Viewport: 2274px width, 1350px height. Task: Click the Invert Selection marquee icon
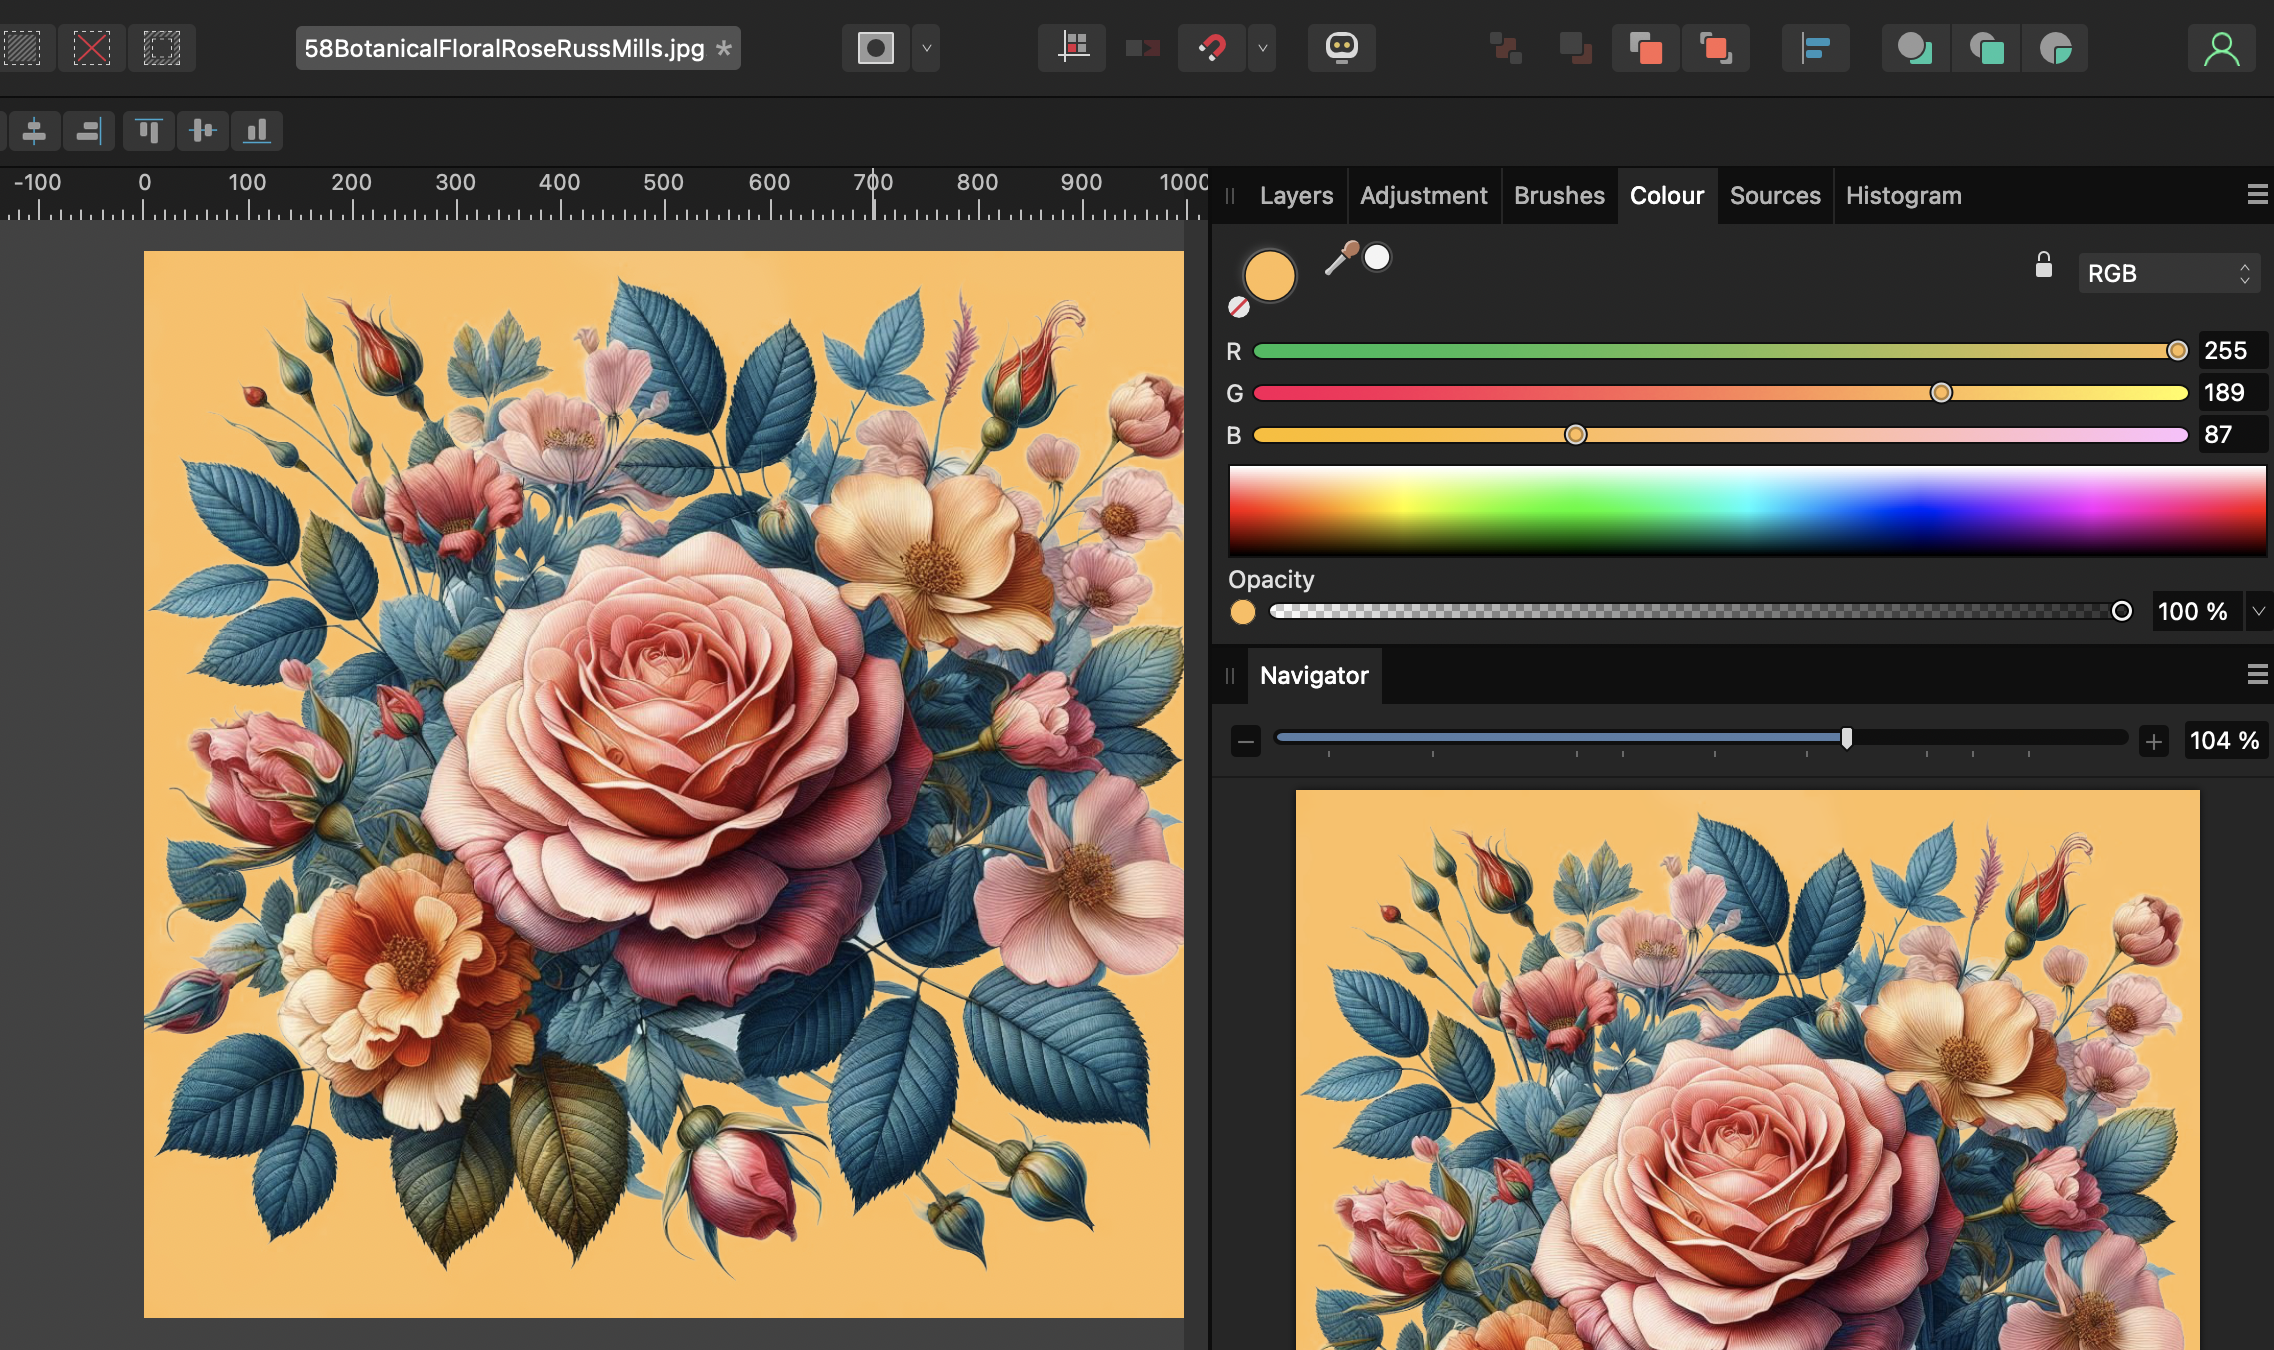[161, 48]
